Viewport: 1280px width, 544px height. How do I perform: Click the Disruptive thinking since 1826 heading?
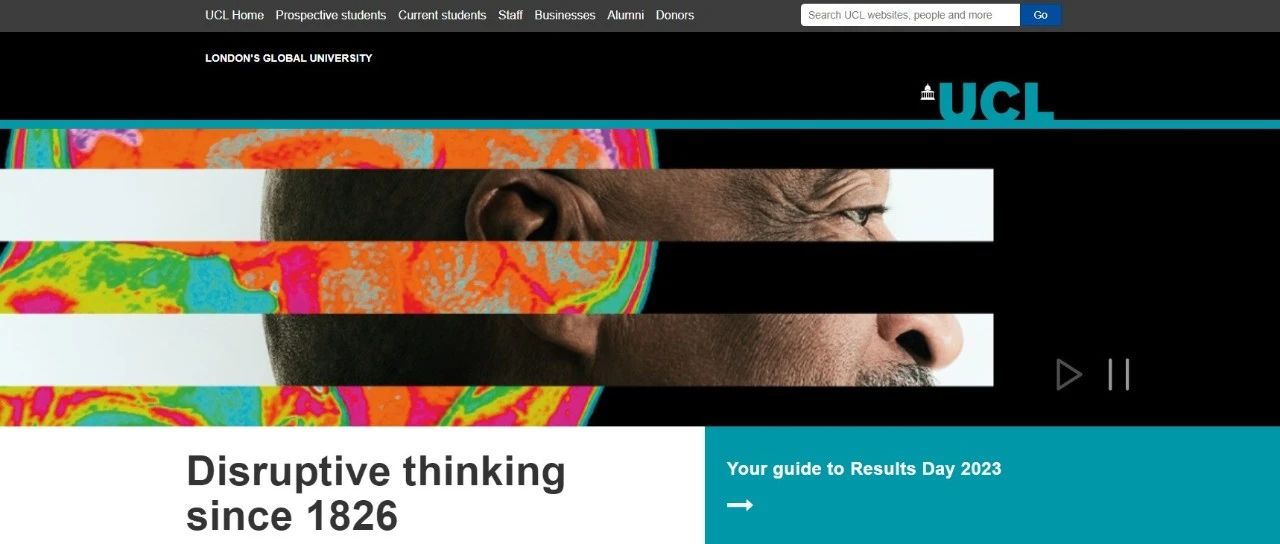376,493
